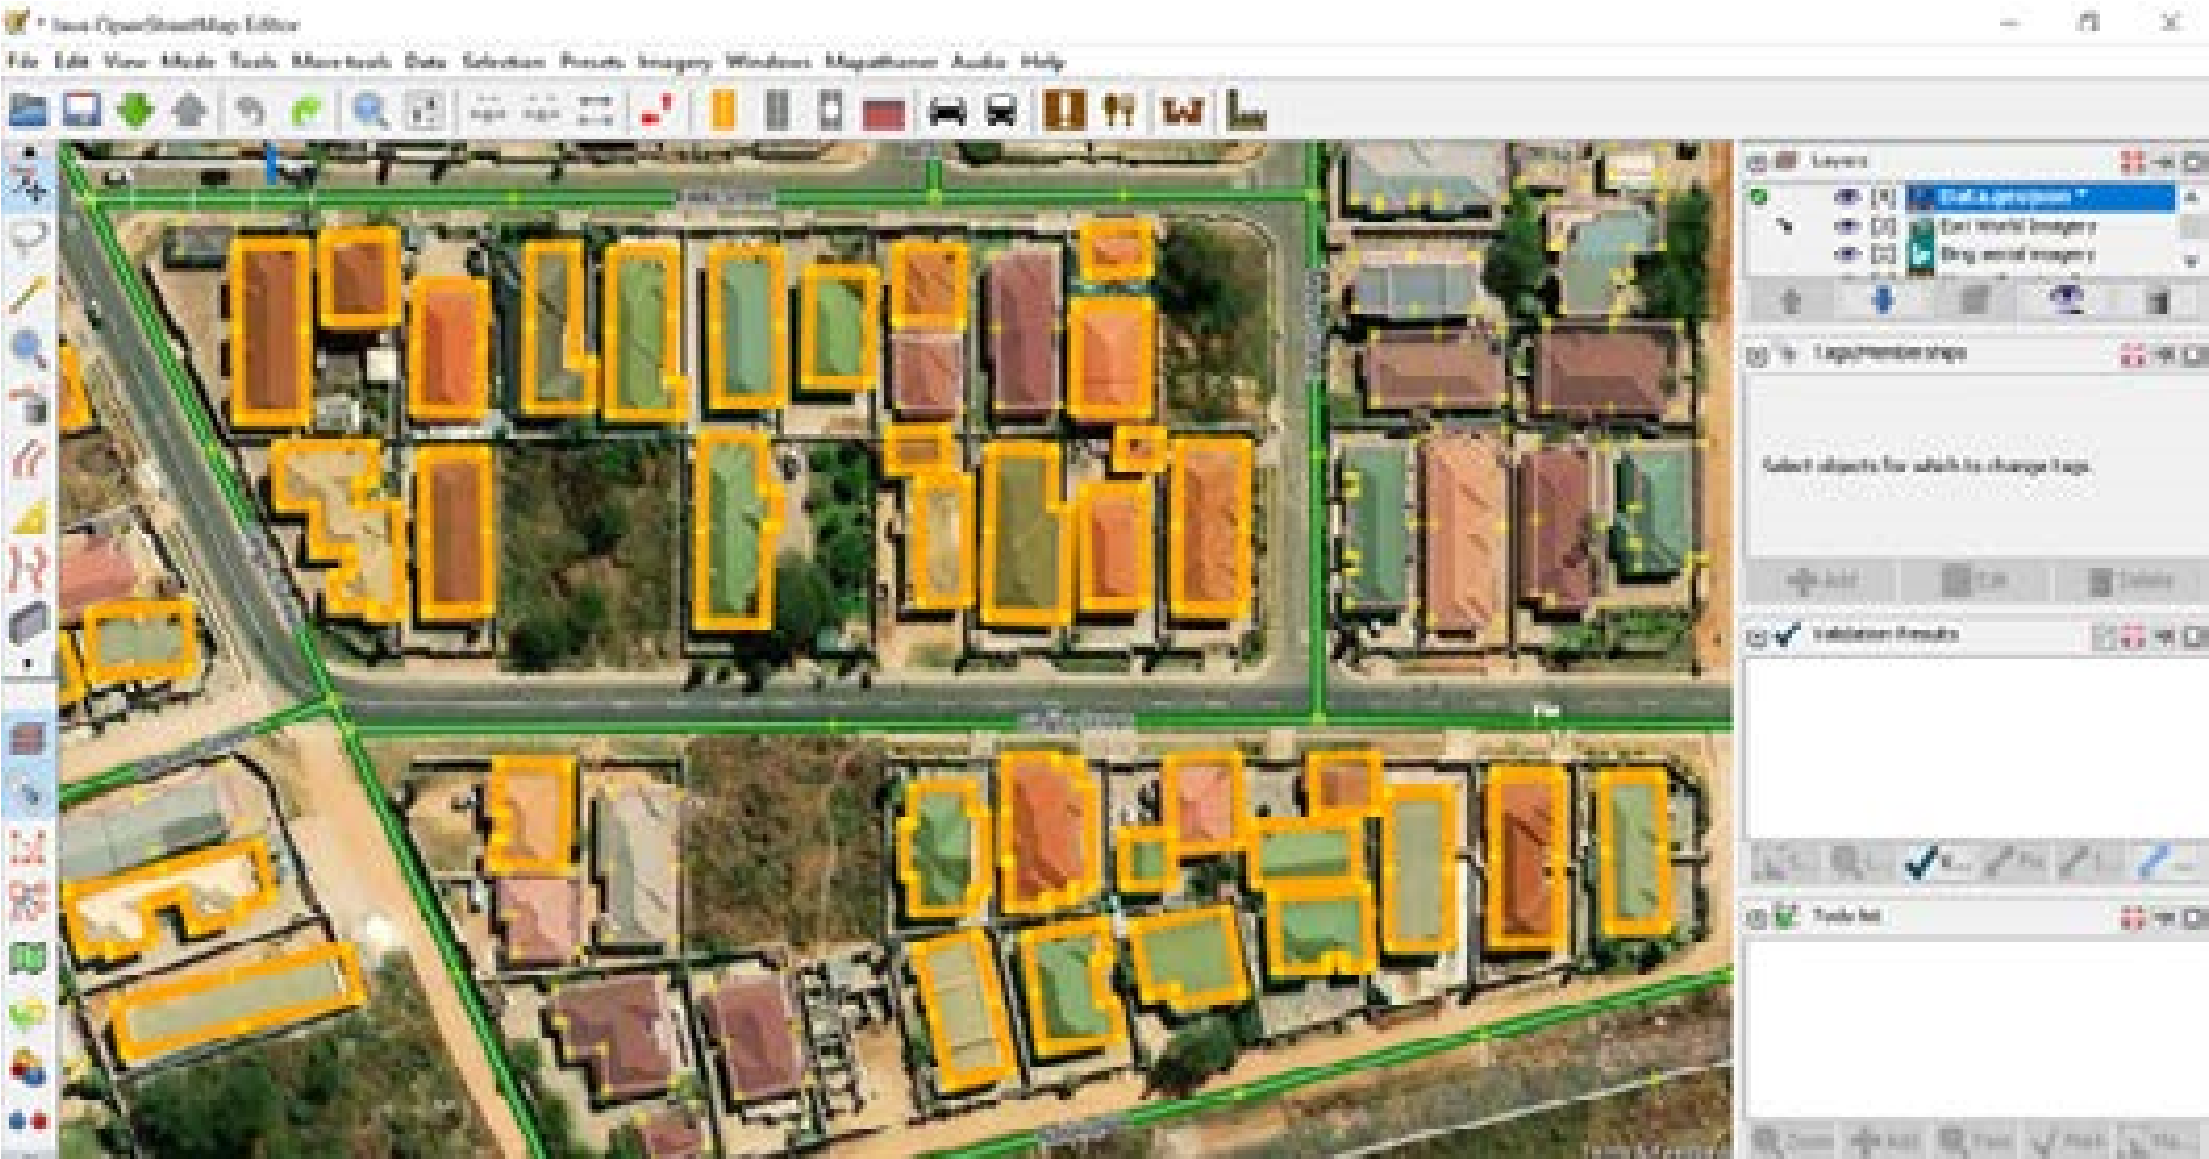The height and width of the screenshot is (1159, 2209).
Task: Click the car preset toolbar icon
Action: coord(947,111)
